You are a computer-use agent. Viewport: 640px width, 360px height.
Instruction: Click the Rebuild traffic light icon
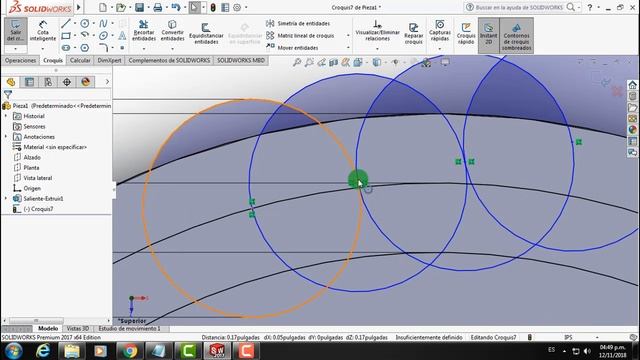213,7
